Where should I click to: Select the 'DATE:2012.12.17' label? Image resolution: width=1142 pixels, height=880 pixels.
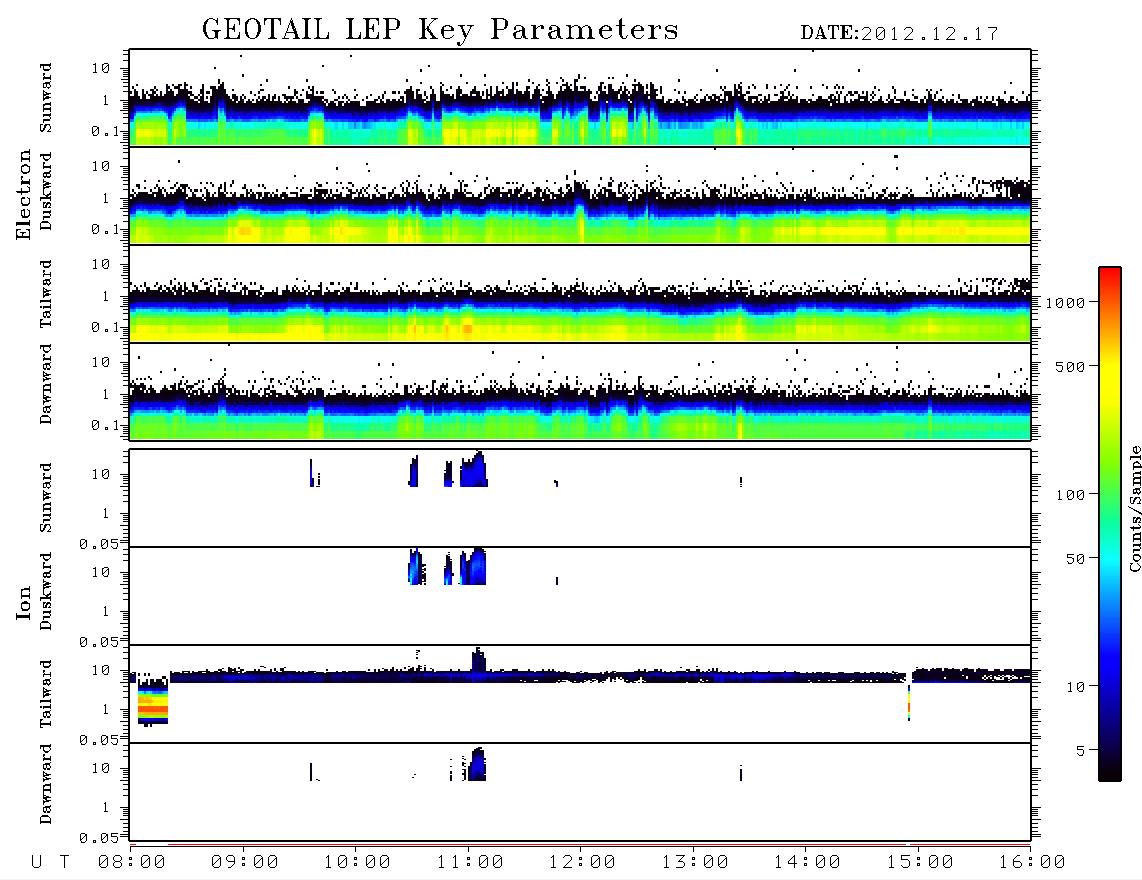coord(899,34)
